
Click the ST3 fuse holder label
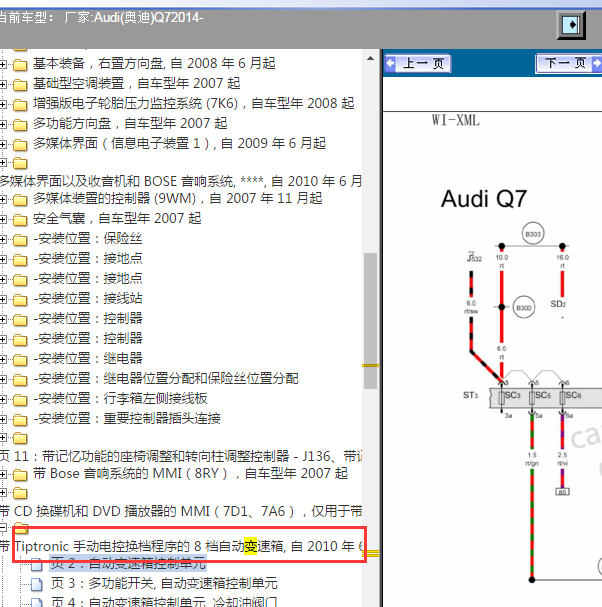[x=470, y=395]
